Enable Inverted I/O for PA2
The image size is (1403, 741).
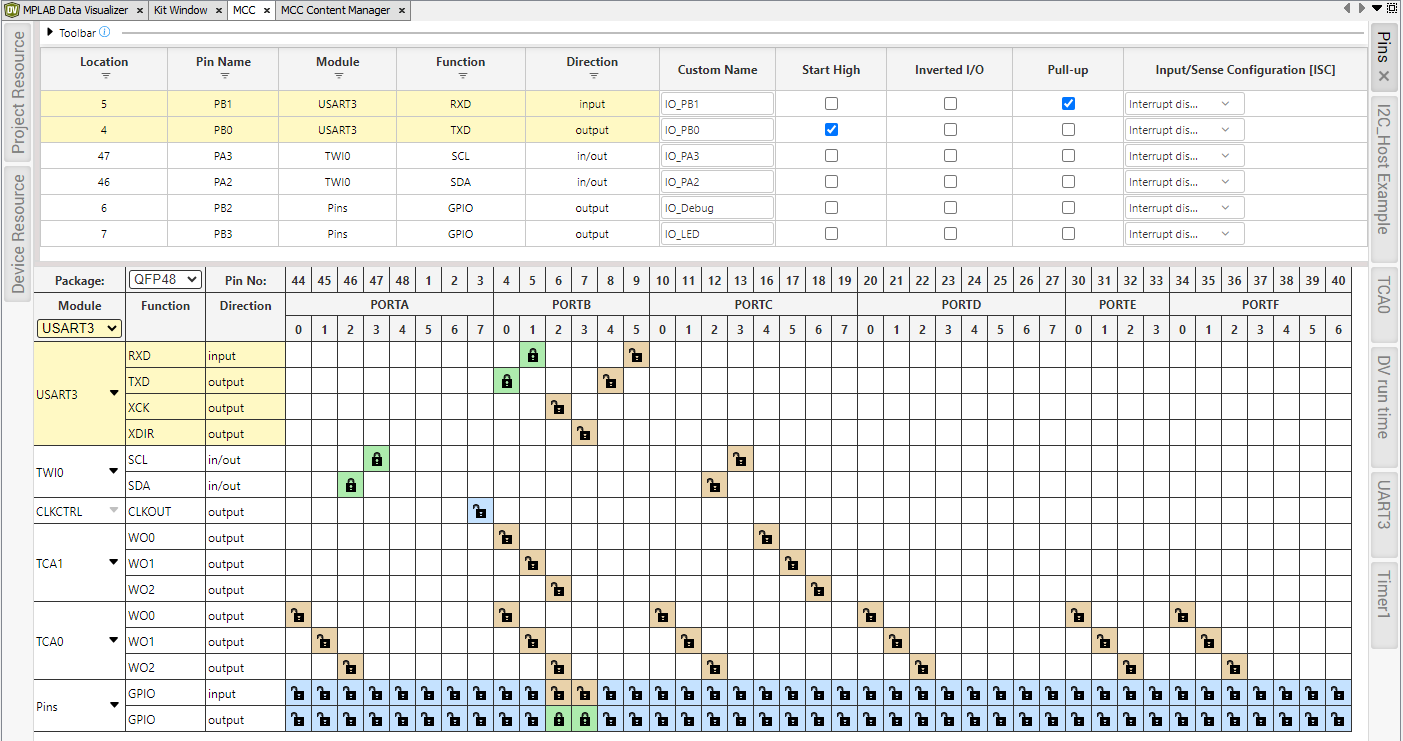[x=950, y=181]
